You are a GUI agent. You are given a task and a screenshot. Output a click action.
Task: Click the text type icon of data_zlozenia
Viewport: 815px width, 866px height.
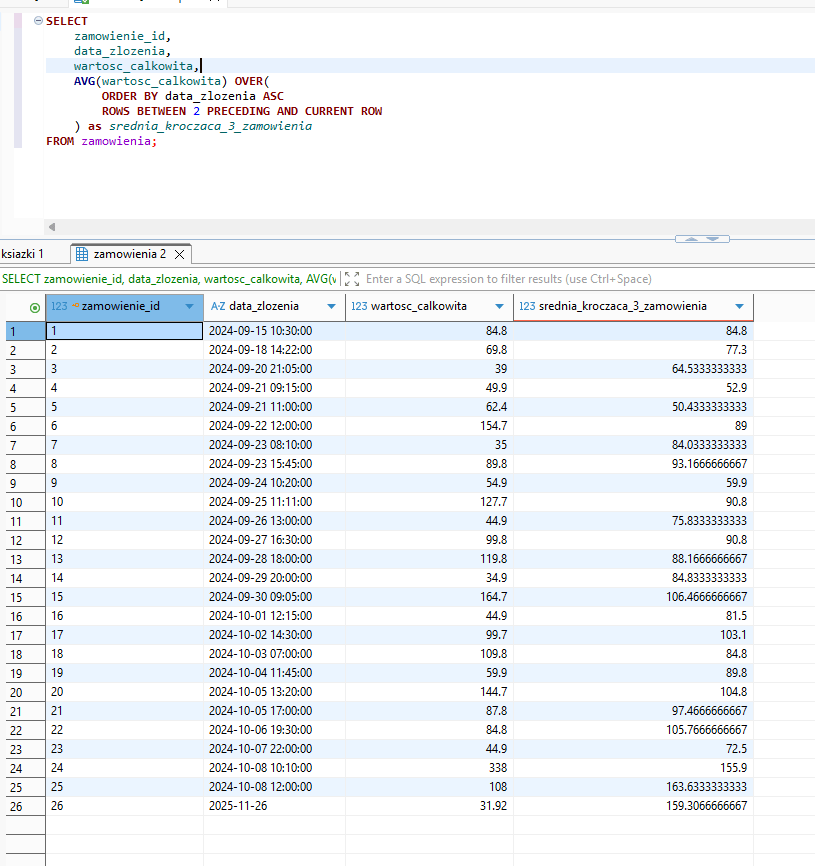pyautogui.click(x=218, y=306)
